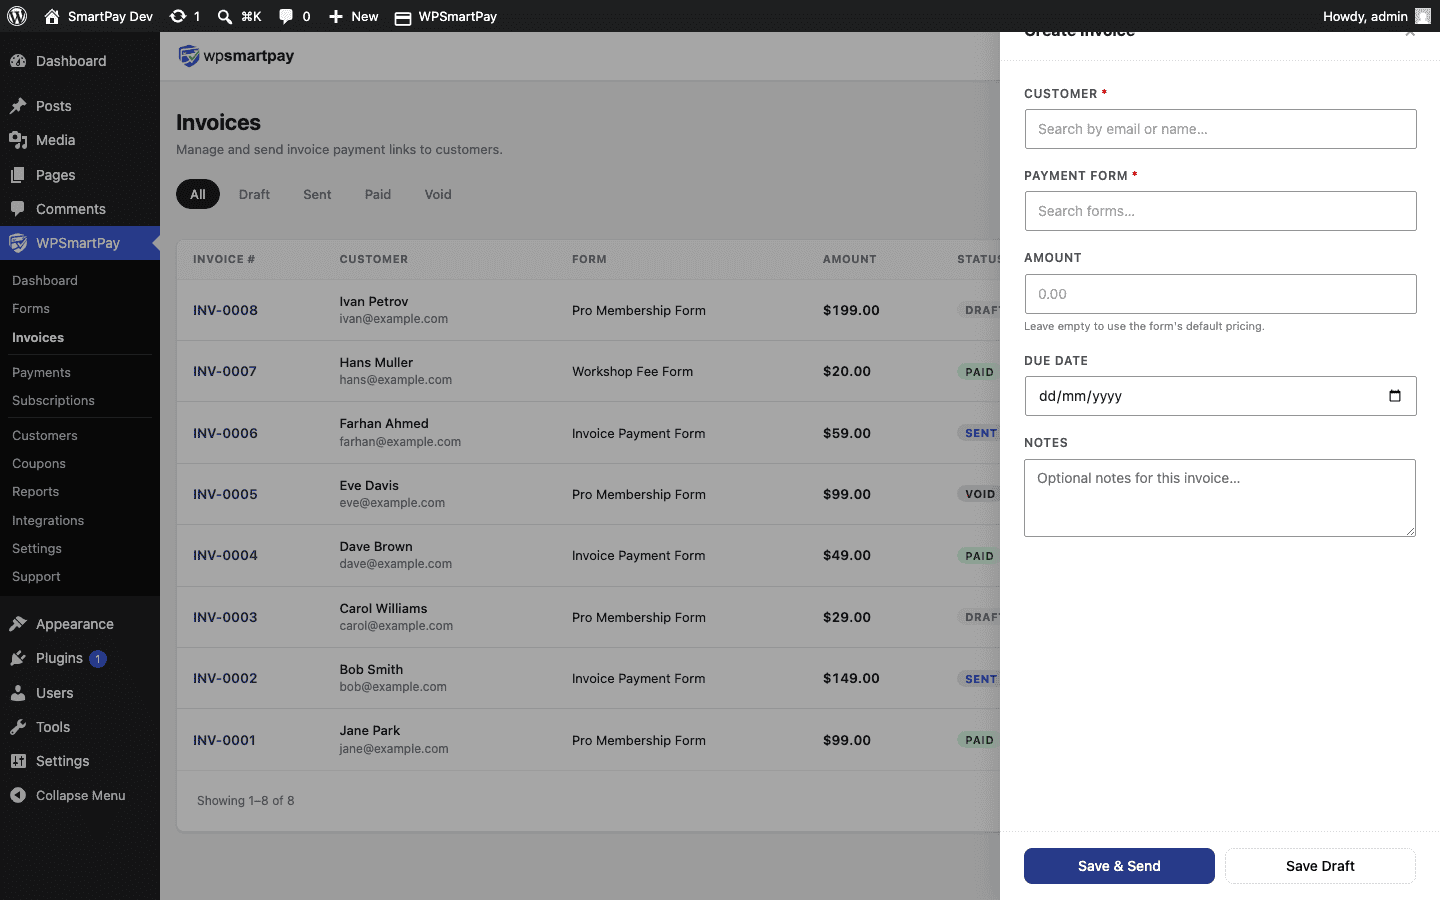
Task: Open invoice INV-0002 link
Action: [225, 678]
